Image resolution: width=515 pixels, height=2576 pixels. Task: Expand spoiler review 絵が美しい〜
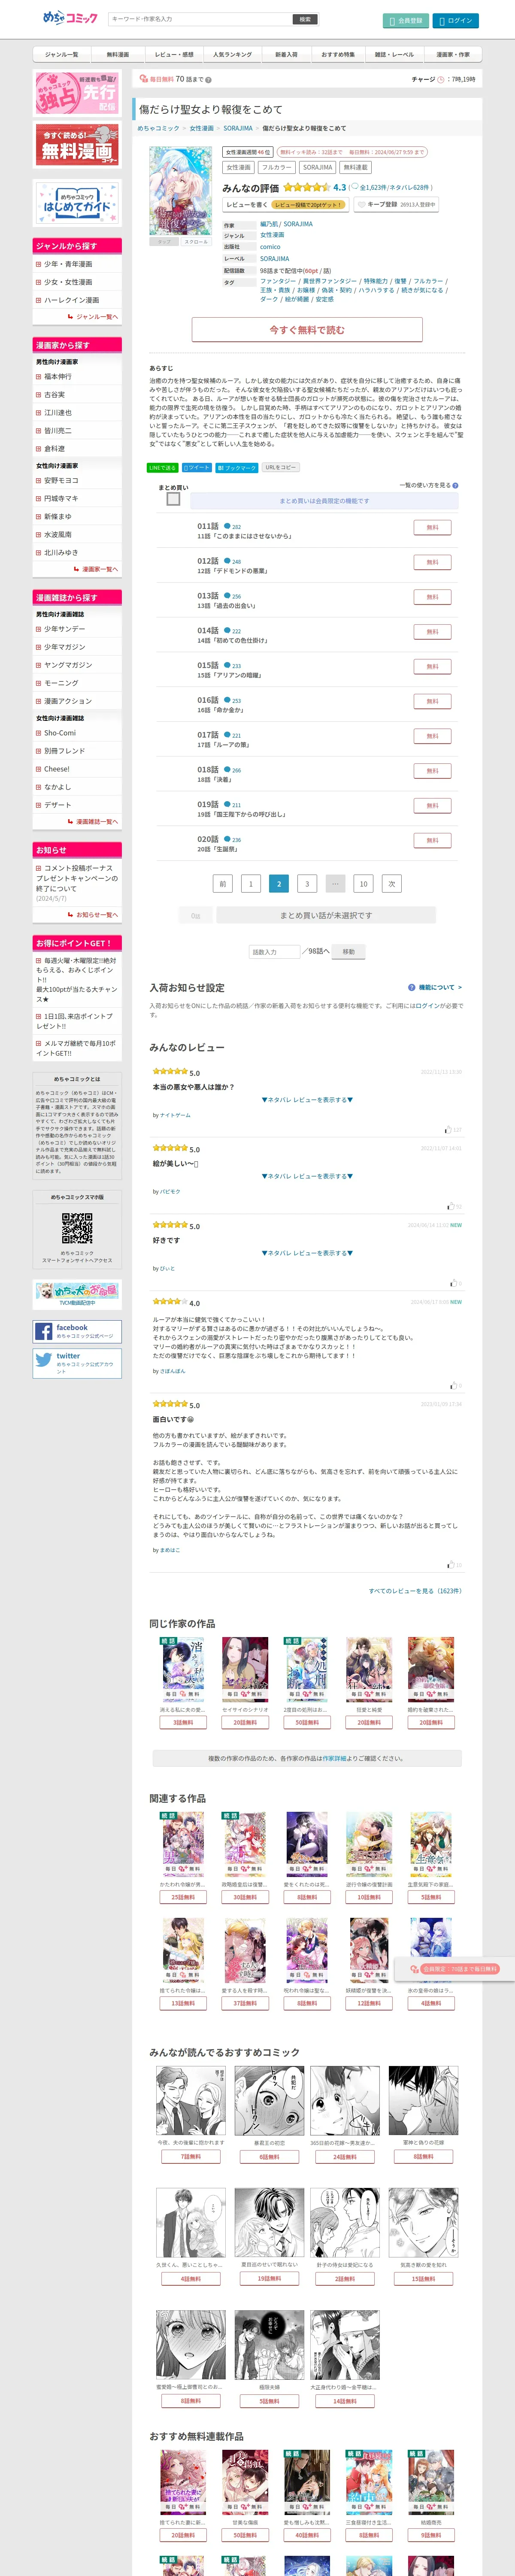(x=307, y=1176)
